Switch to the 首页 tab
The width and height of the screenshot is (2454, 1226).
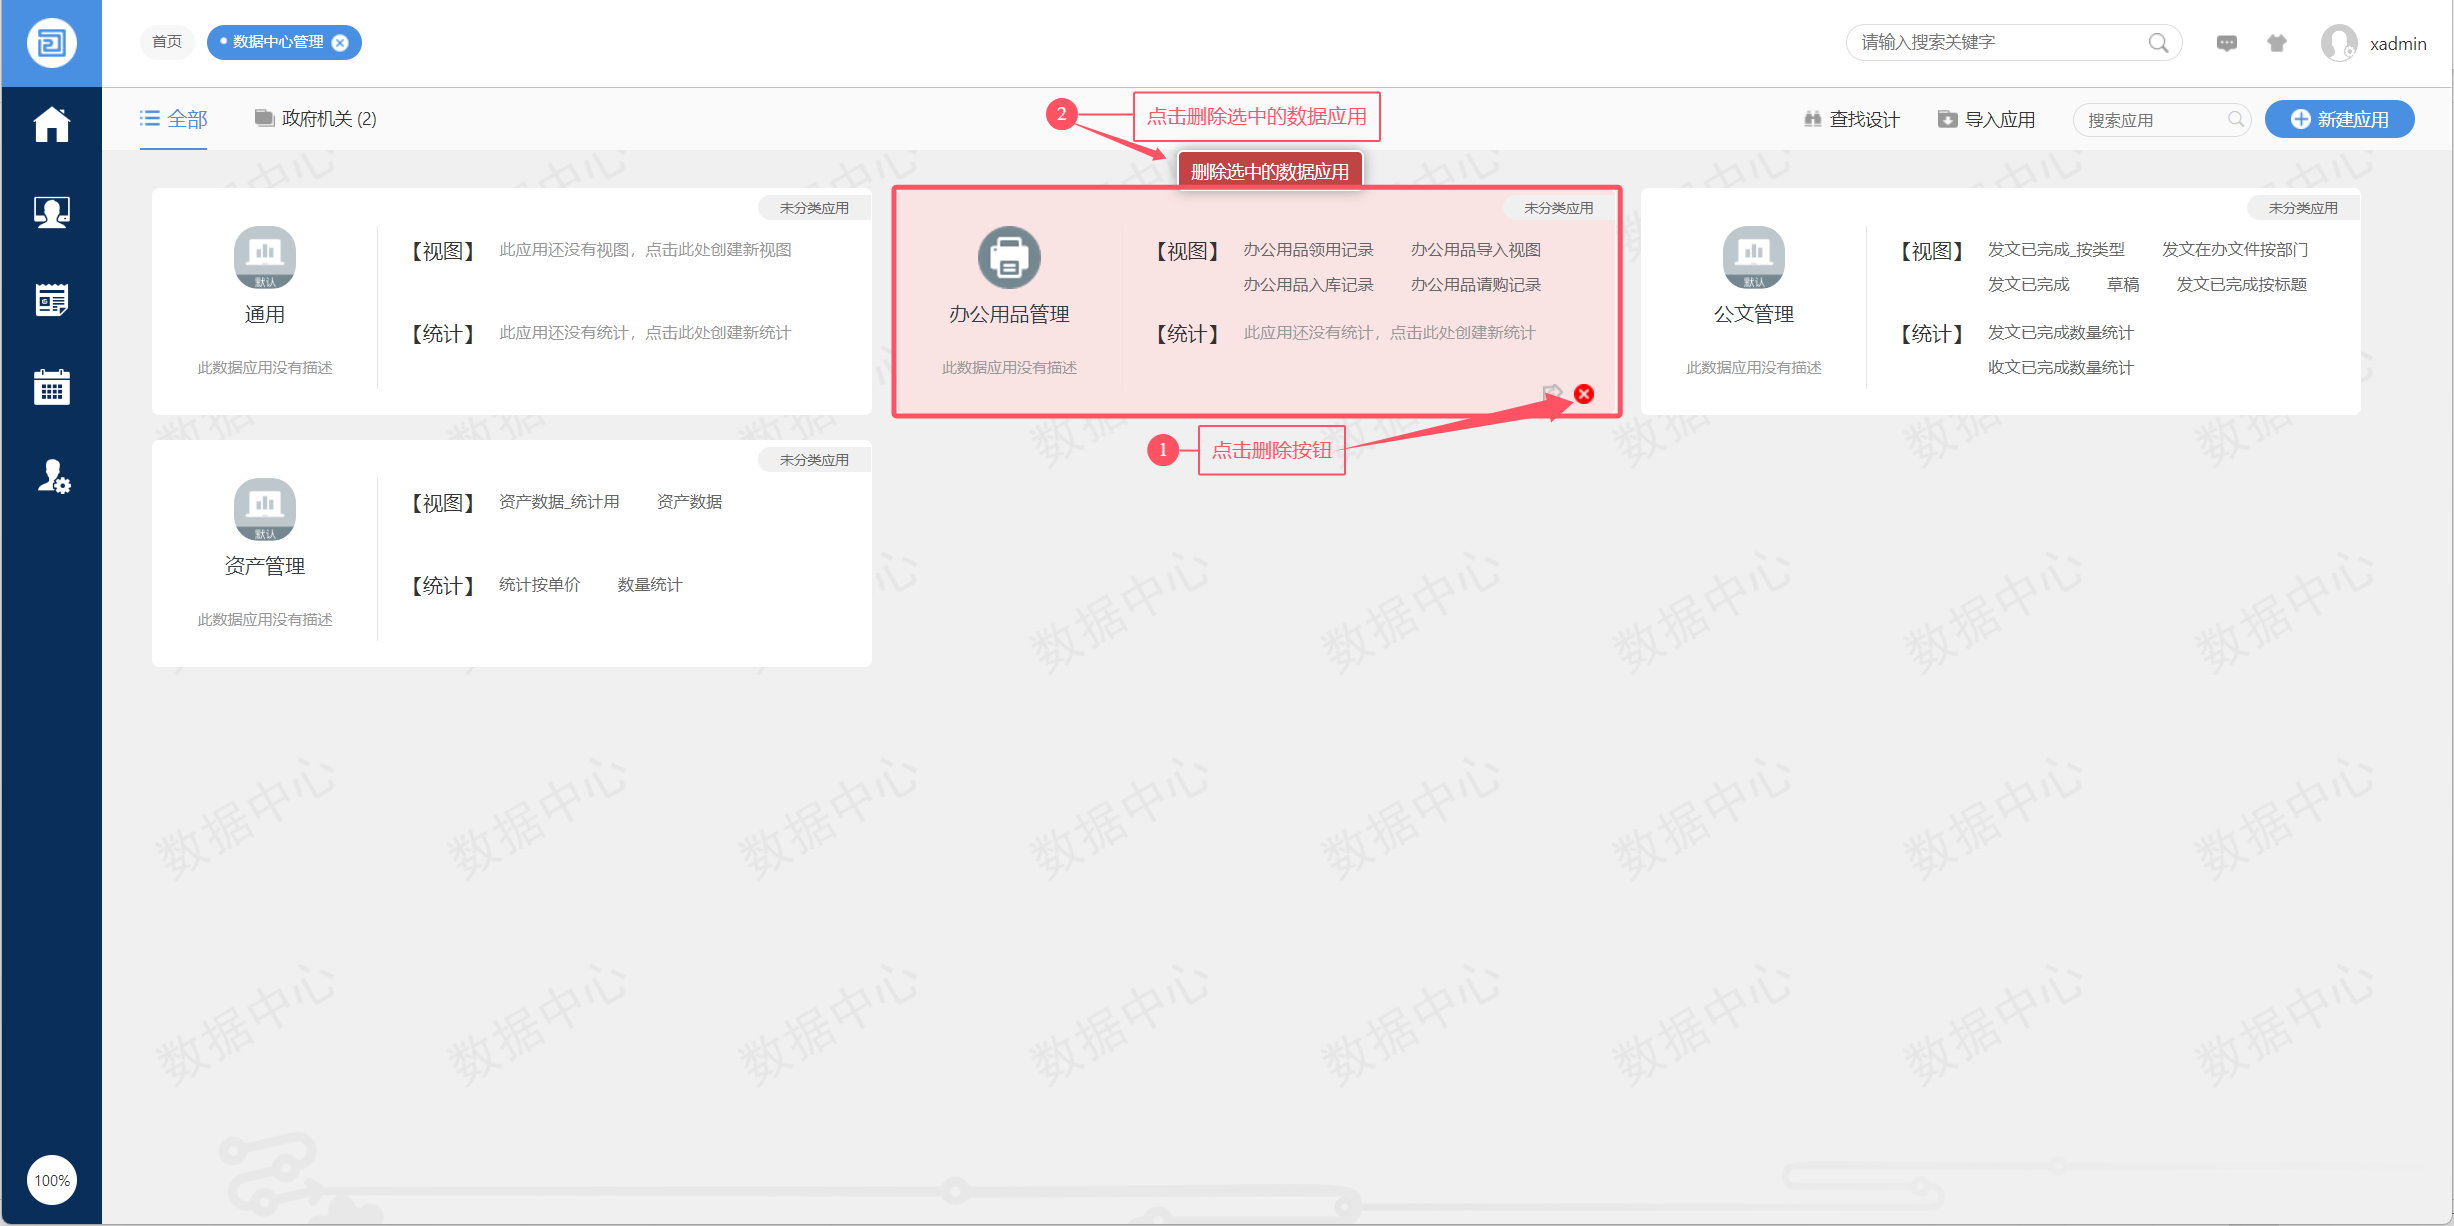click(x=167, y=42)
